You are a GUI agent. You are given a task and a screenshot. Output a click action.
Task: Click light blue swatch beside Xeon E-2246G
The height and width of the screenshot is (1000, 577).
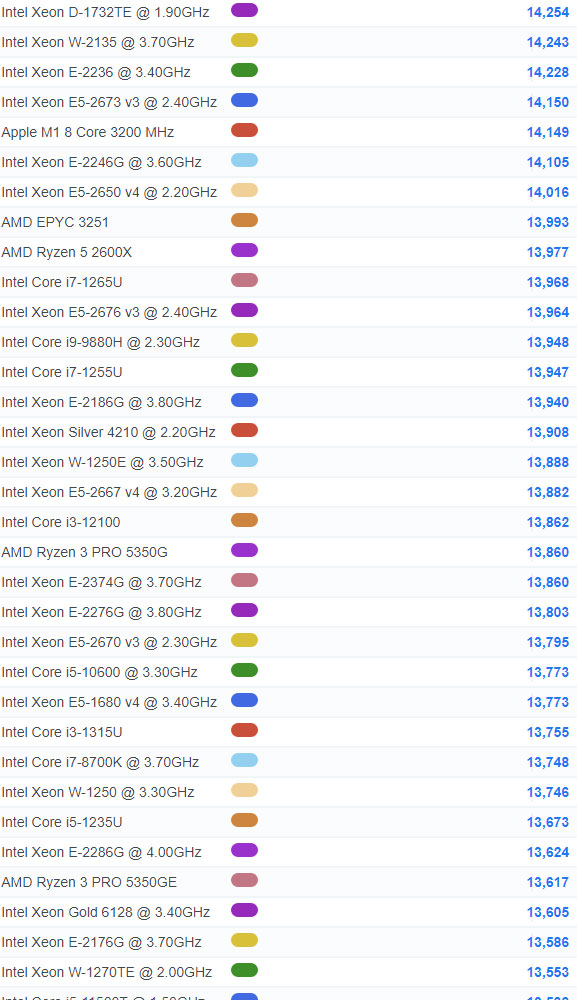click(x=244, y=160)
